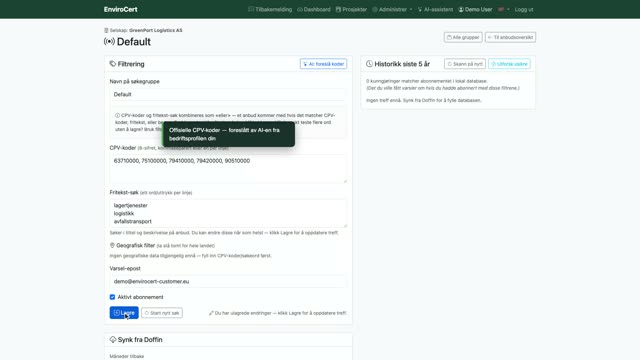Click the Fritekst-søk text area

pos(228,213)
